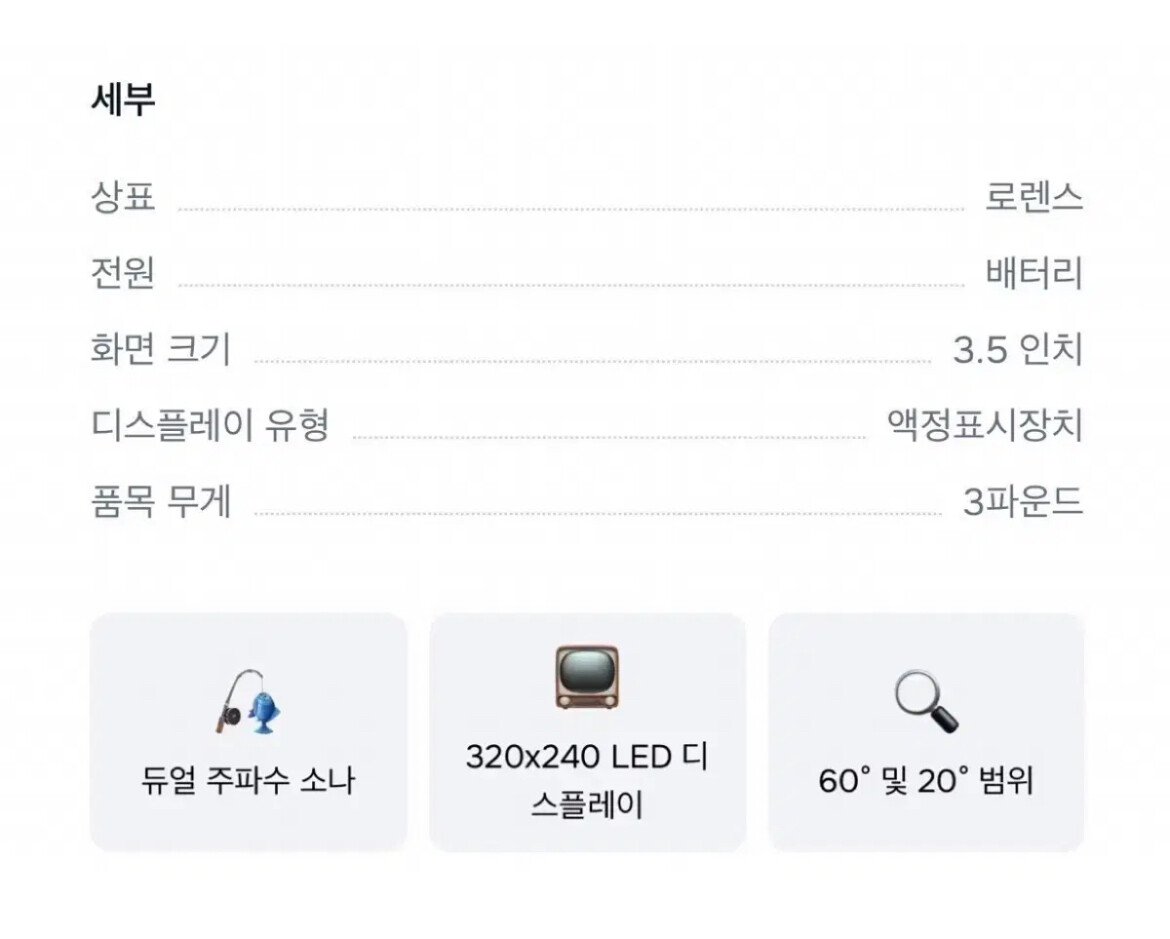Click the magnifying glass icon
Image resolution: width=1170 pixels, height=939 pixels.
(927, 702)
